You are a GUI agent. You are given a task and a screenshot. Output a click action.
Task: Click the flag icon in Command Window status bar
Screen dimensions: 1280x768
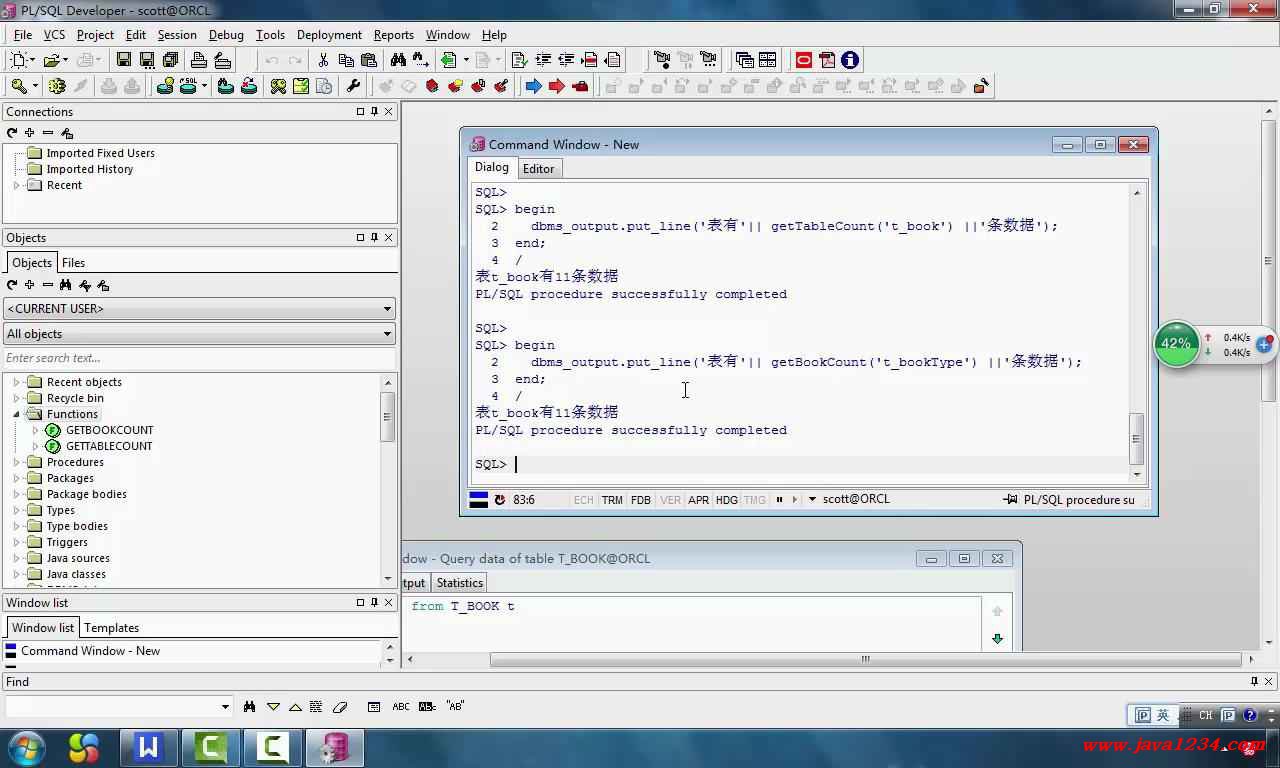479,499
